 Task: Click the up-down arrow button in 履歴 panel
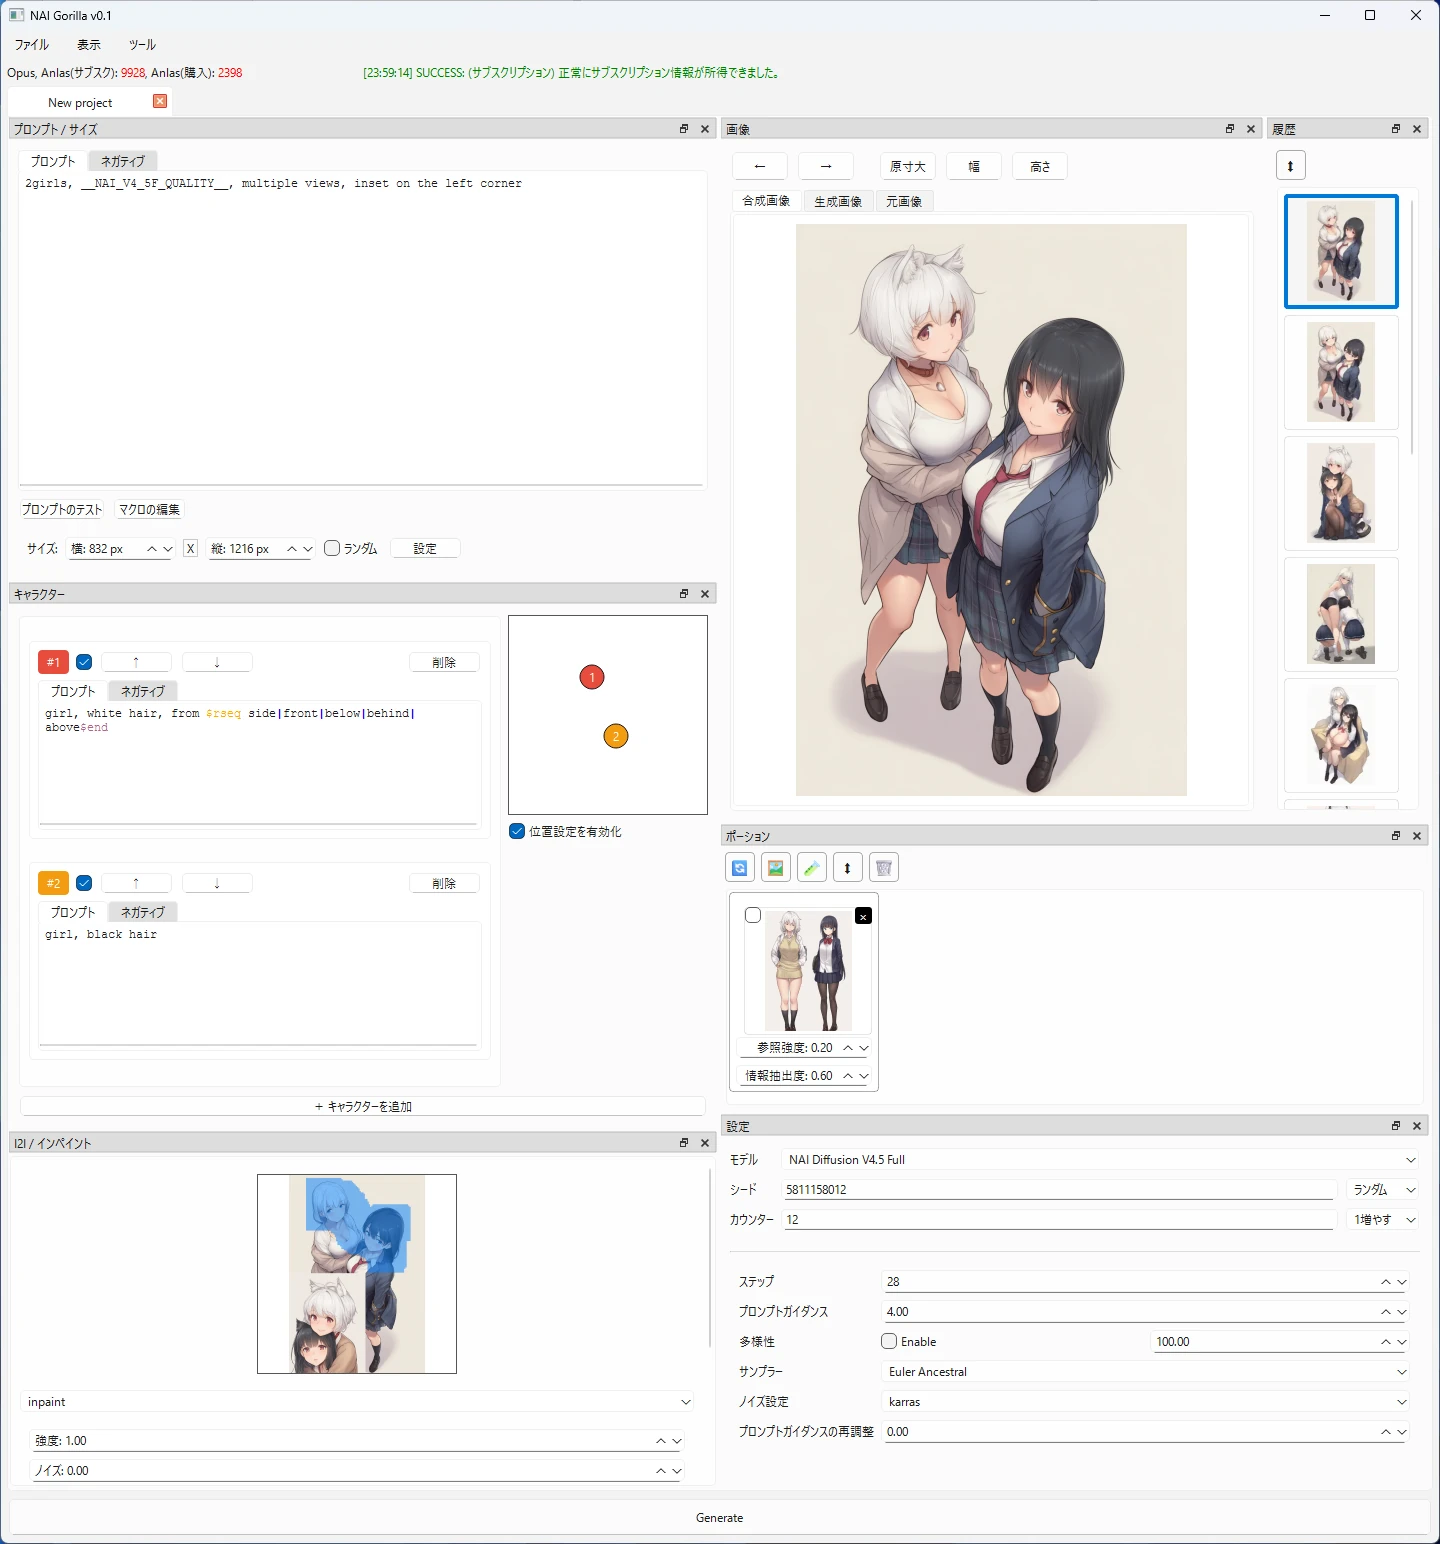(x=1291, y=165)
